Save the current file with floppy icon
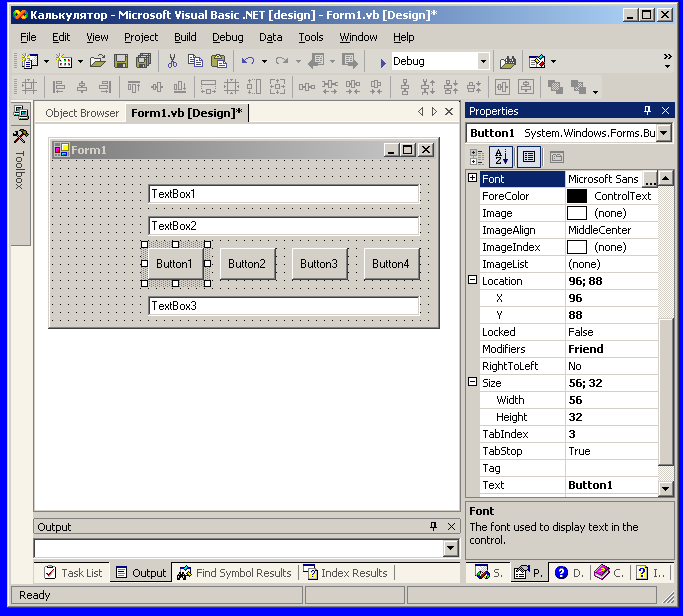Image resolution: width=683 pixels, height=616 pixels. pos(121,61)
